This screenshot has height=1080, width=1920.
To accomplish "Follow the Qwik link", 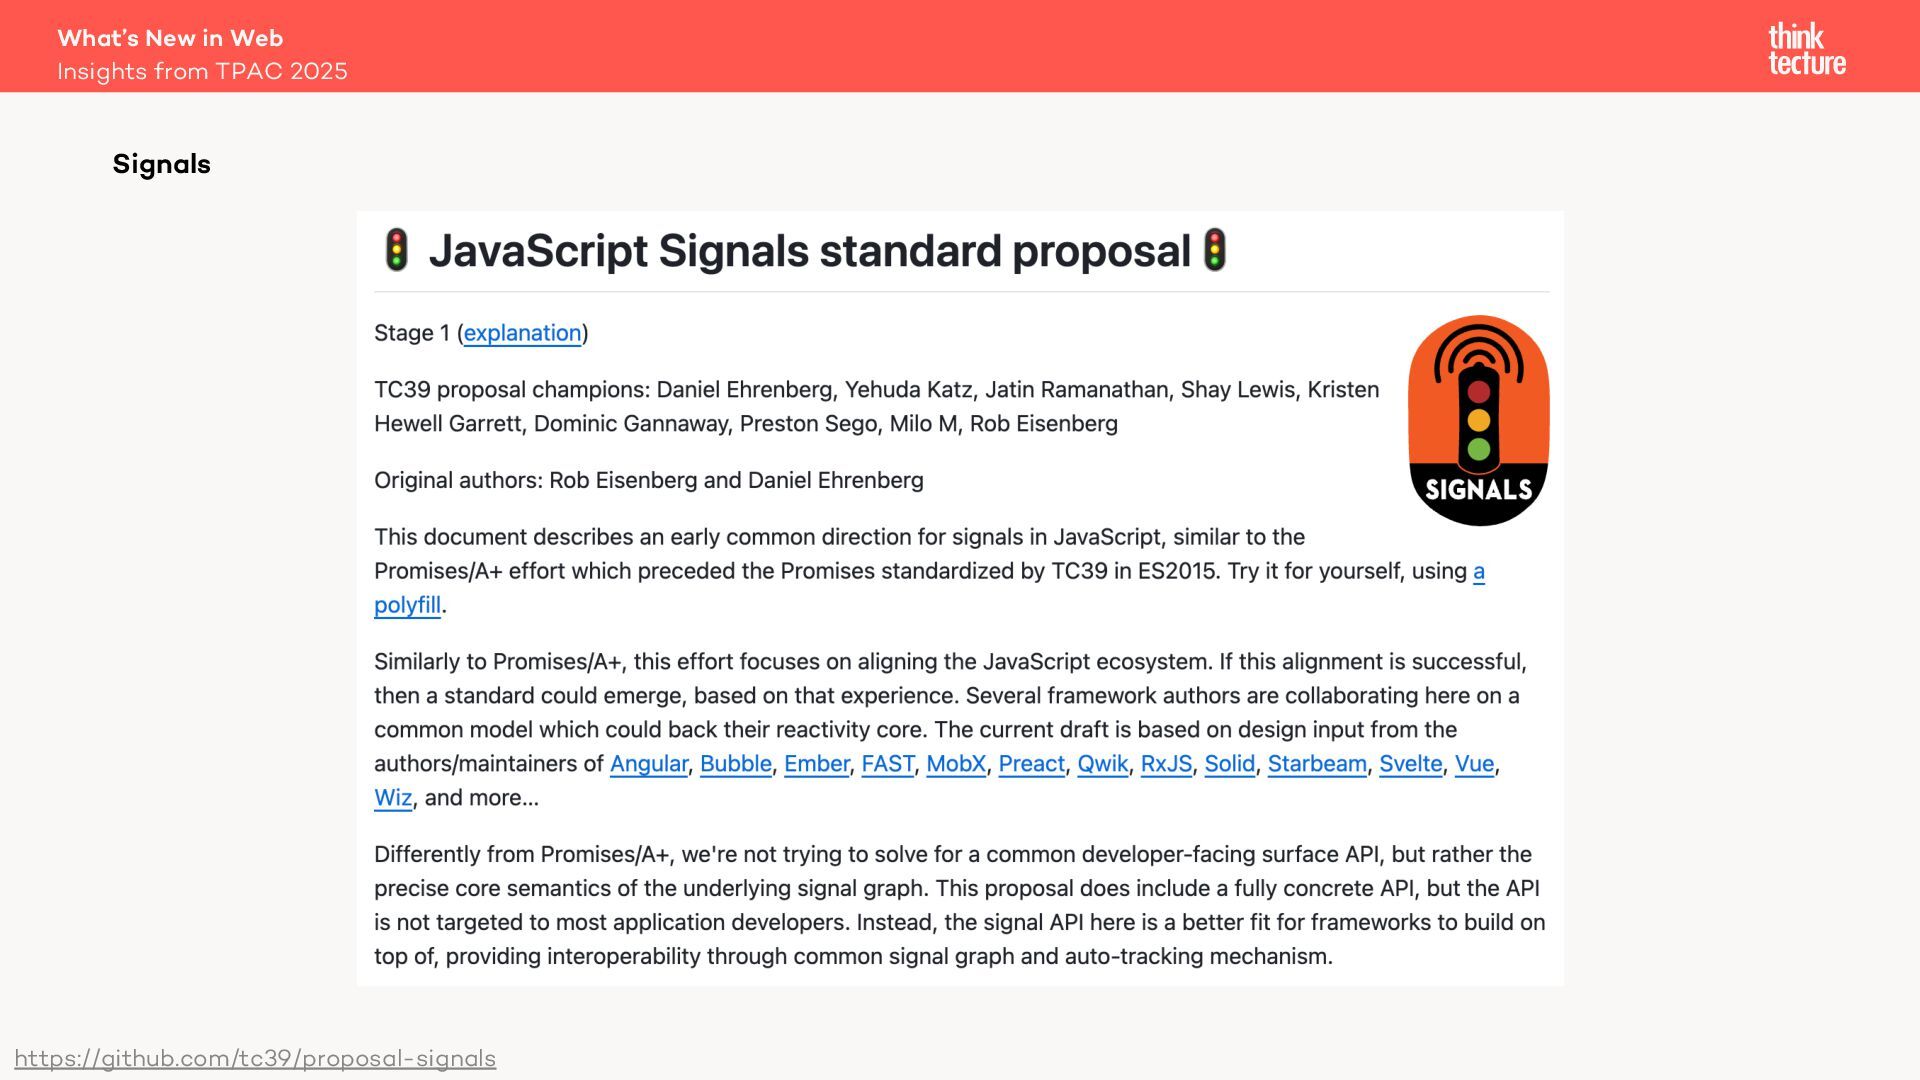I will pyautogui.click(x=1102, y=764).
